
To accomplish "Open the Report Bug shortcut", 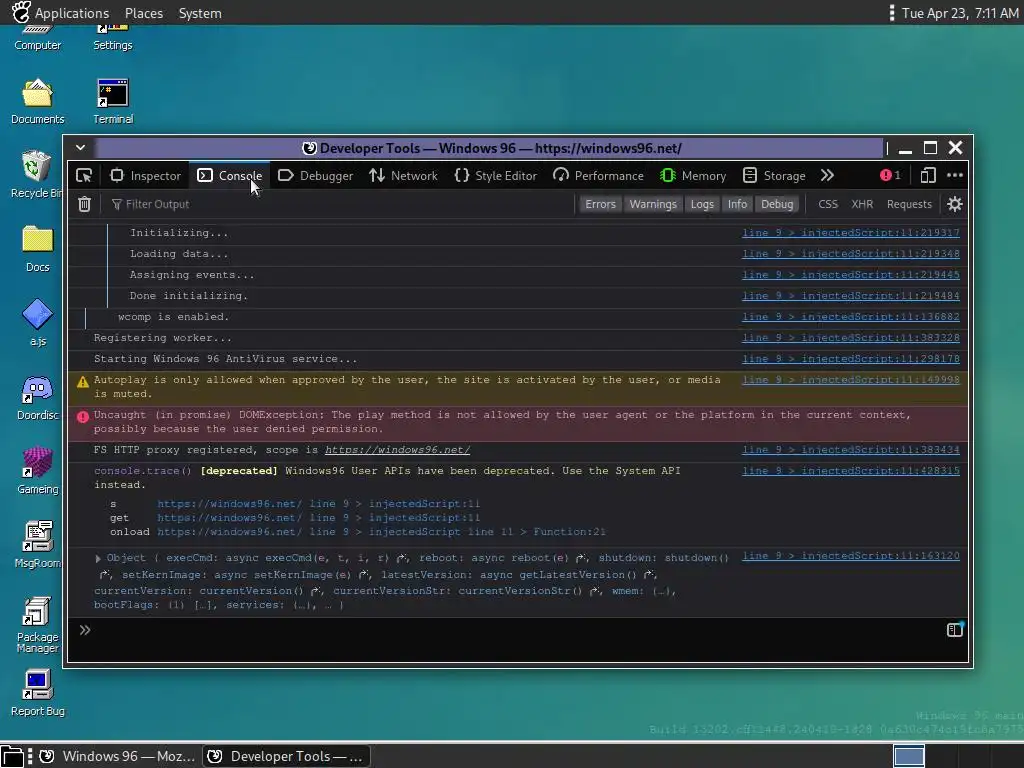I will click(37, 693).
